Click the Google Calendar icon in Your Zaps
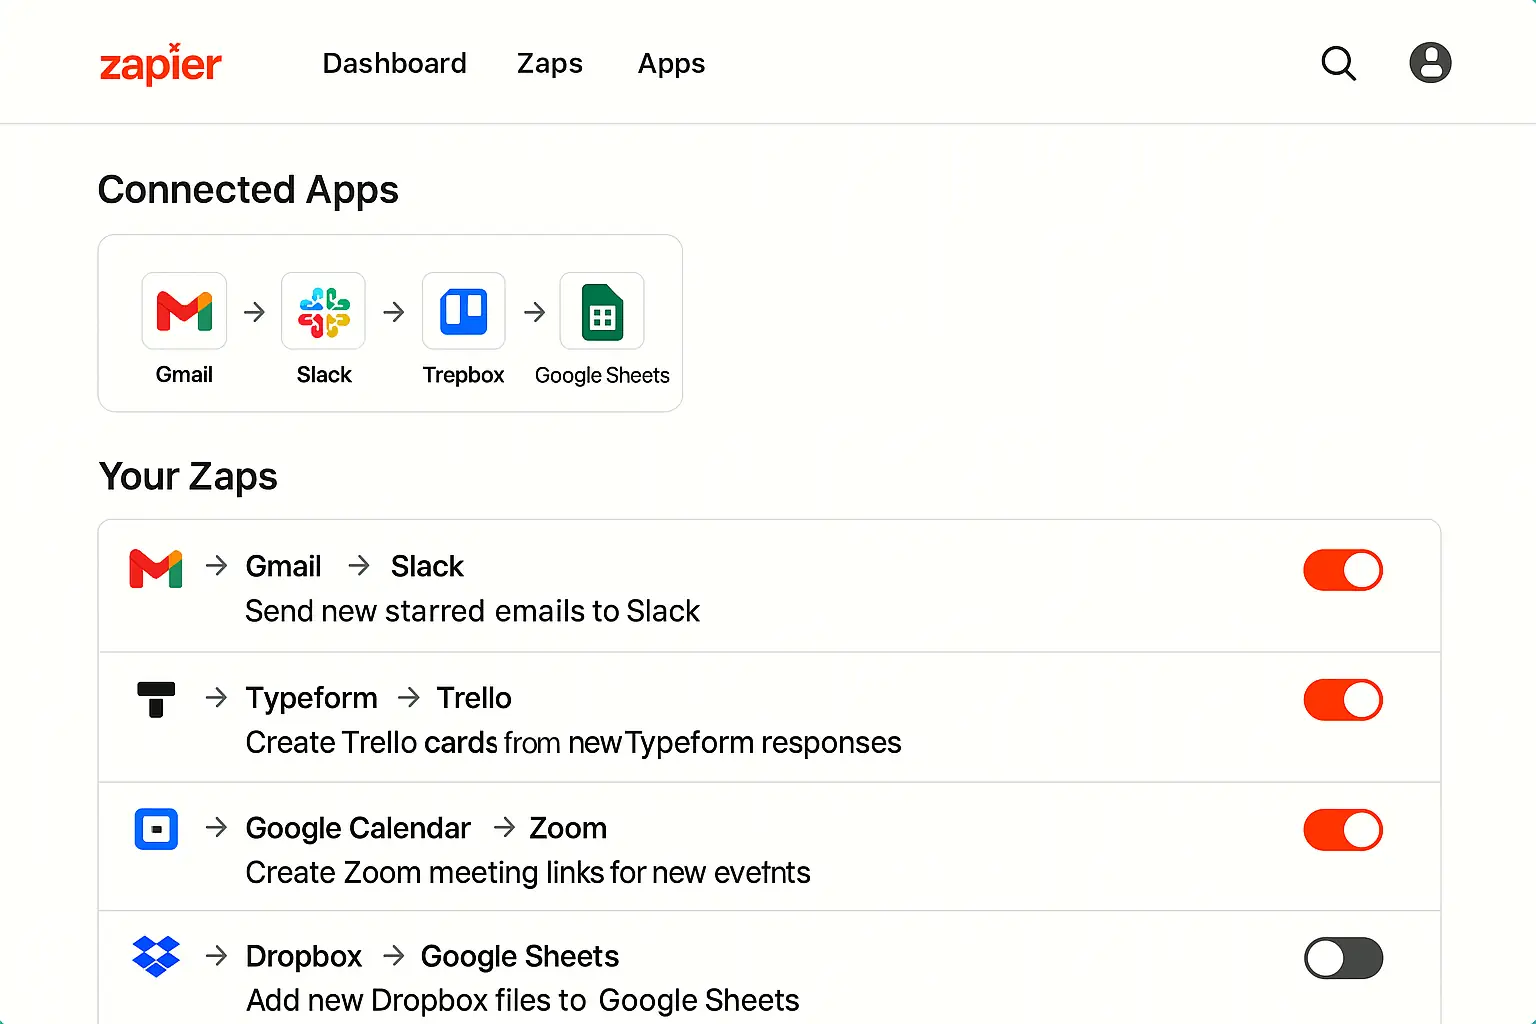Screen dimensions: 1536x1024 [156, 829]
